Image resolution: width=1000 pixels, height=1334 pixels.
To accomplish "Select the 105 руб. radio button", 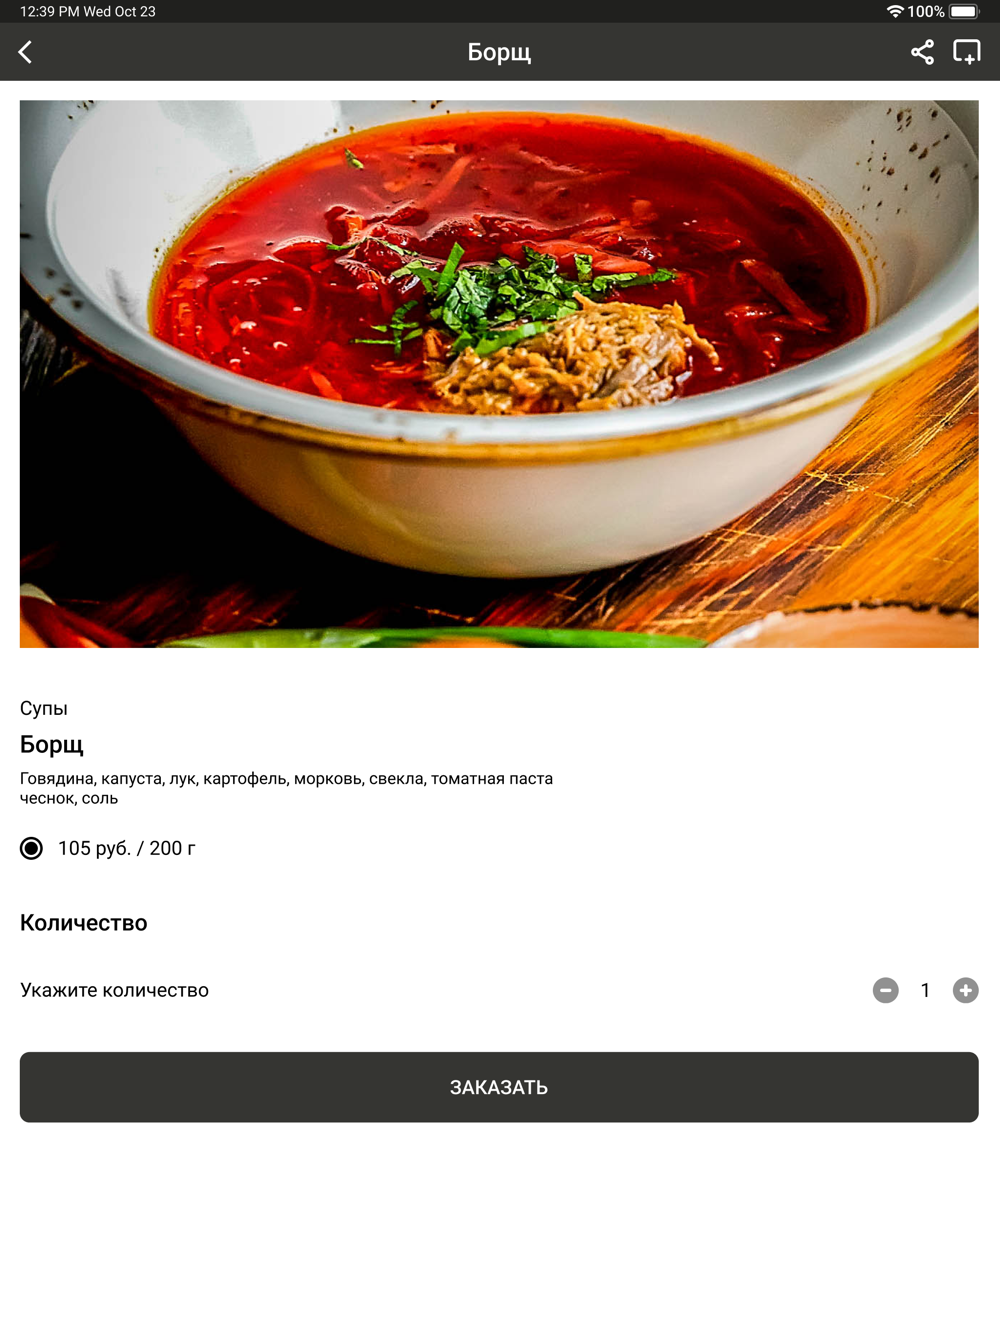I will tap(32, 848).
